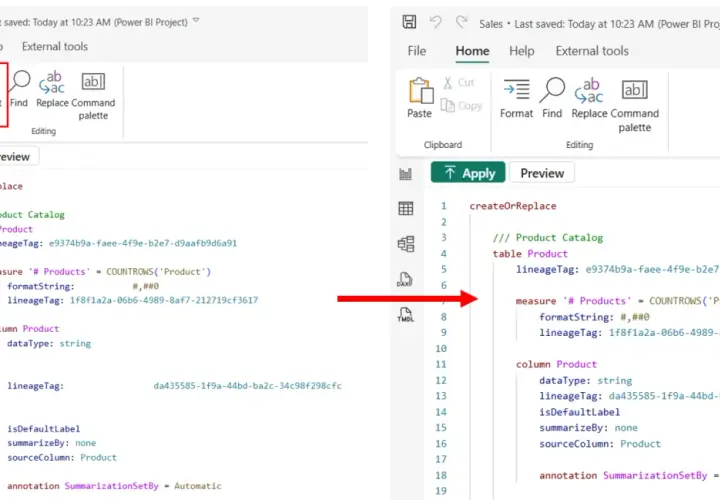Click the '/// Product Catalog' comment in right editor
Image resolution: width=720 pixels, height=500 pixels.
click(548, 237)
